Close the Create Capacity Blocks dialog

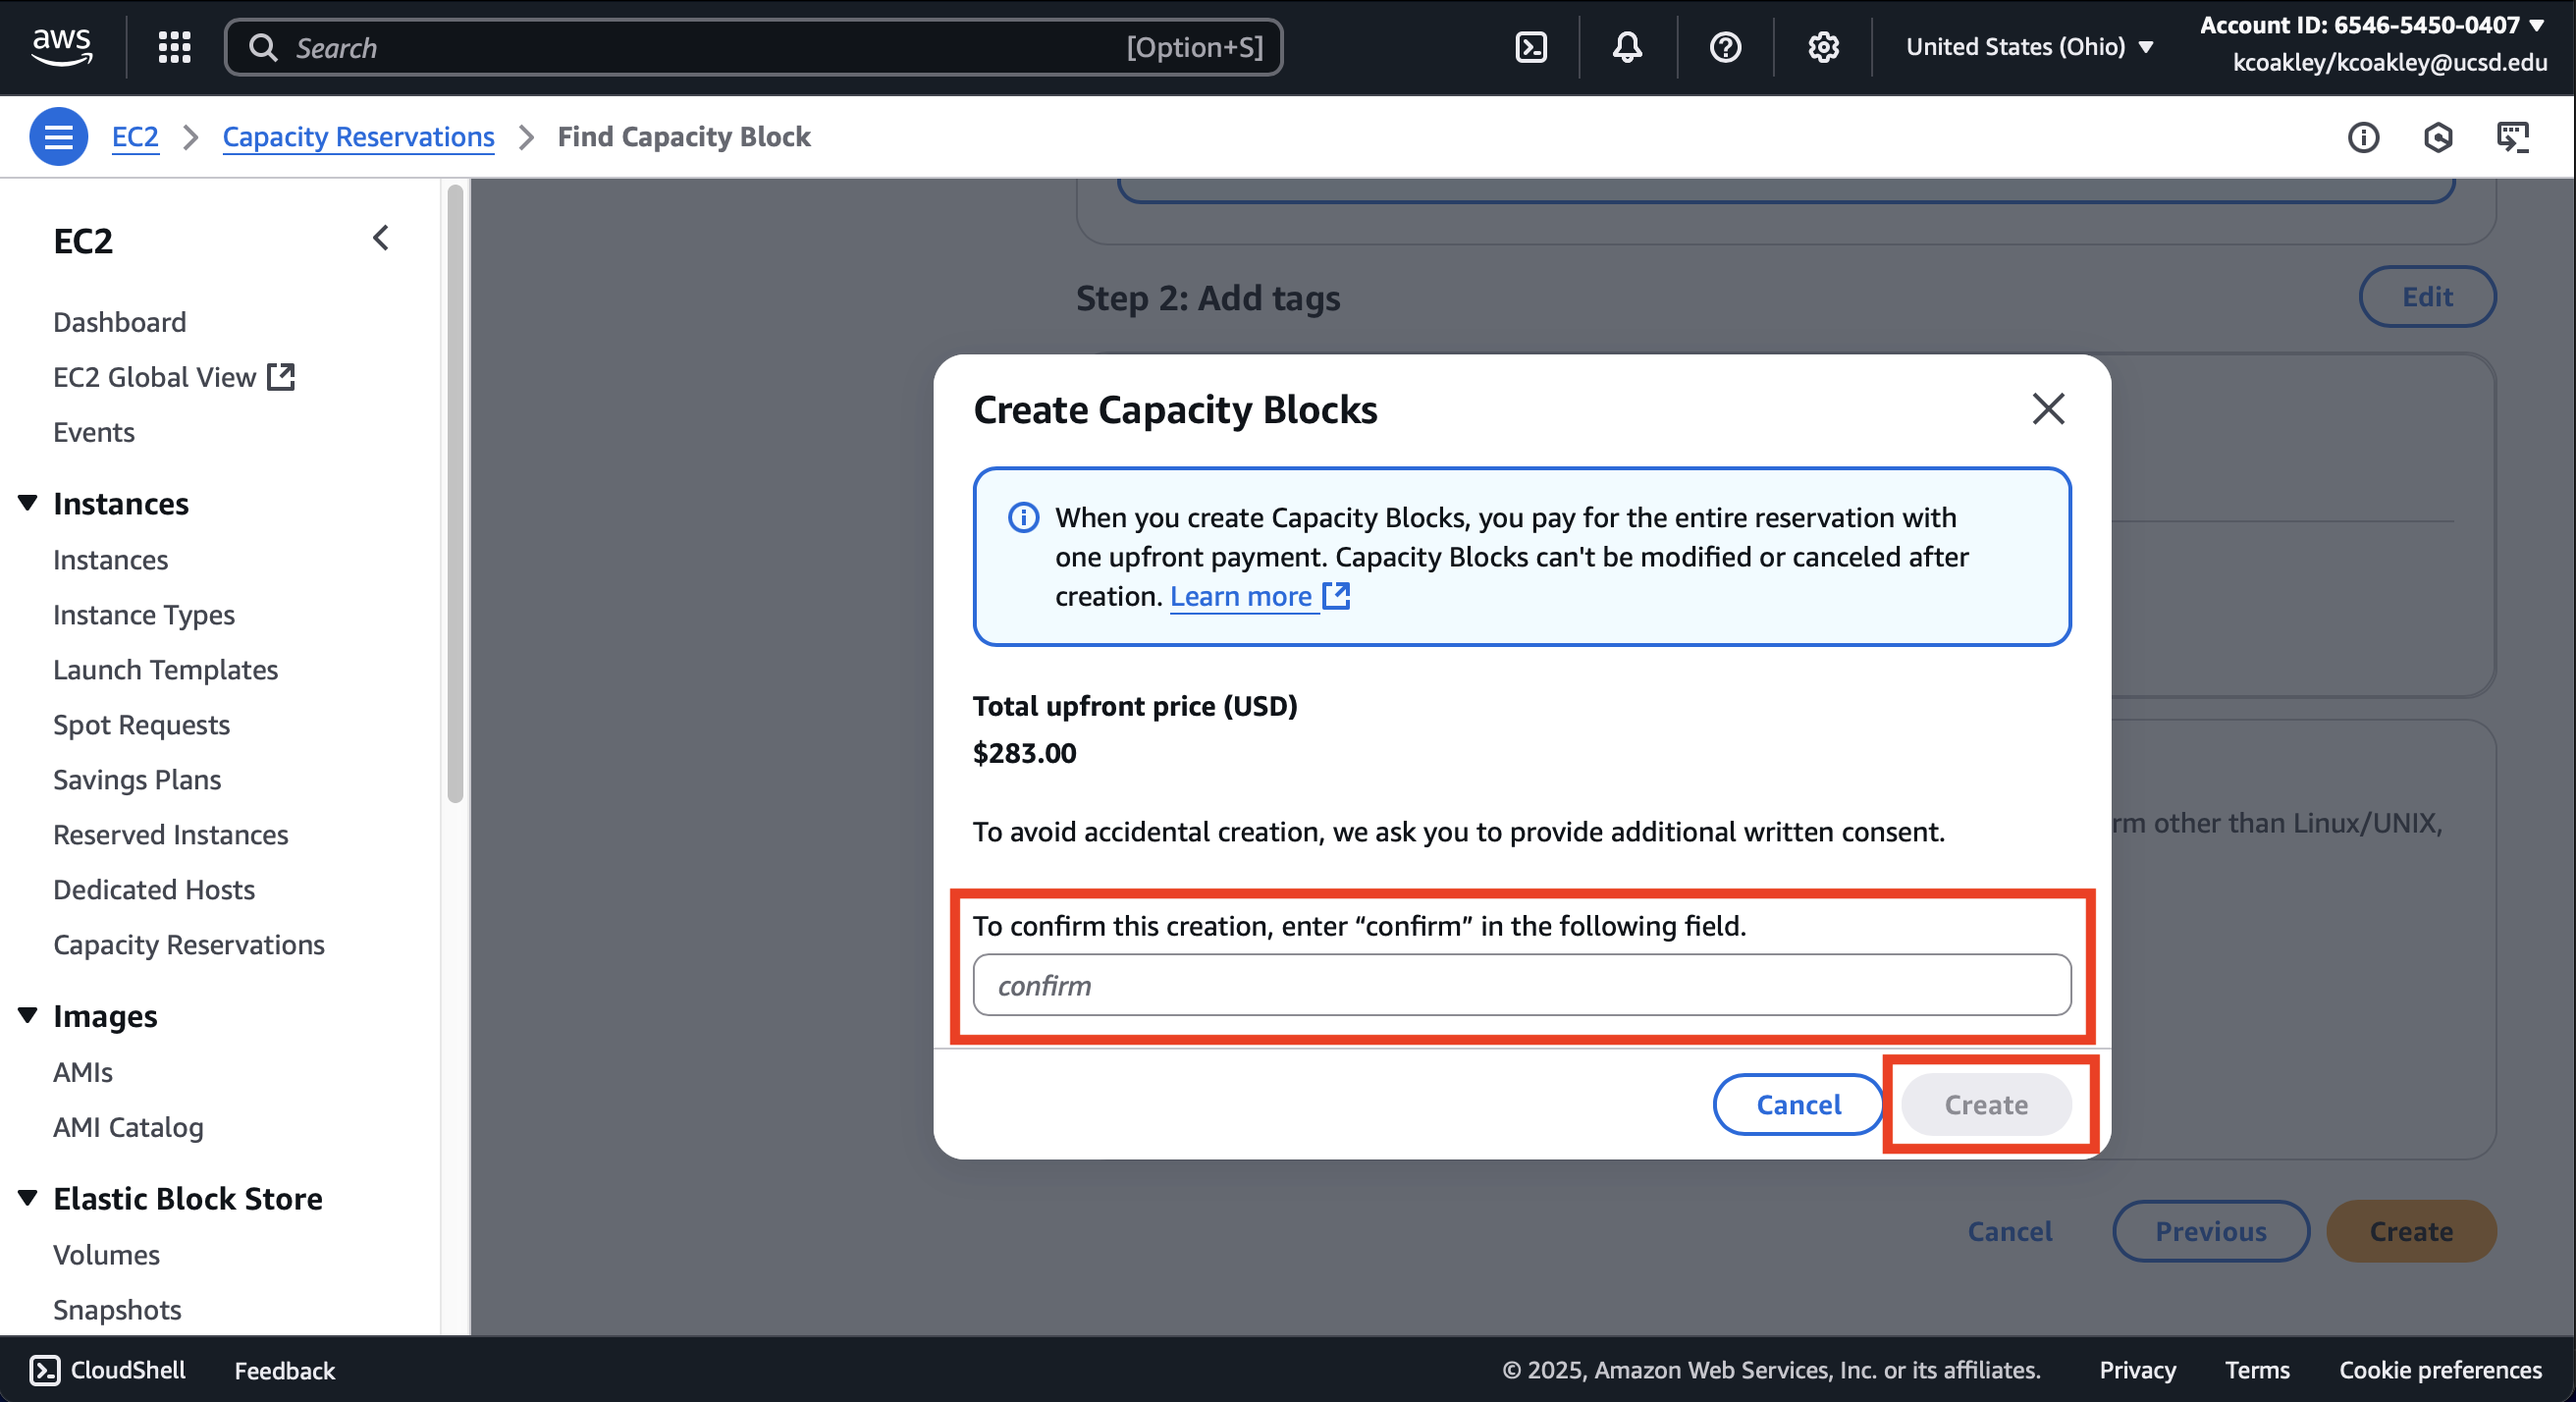pos(2048,408)
